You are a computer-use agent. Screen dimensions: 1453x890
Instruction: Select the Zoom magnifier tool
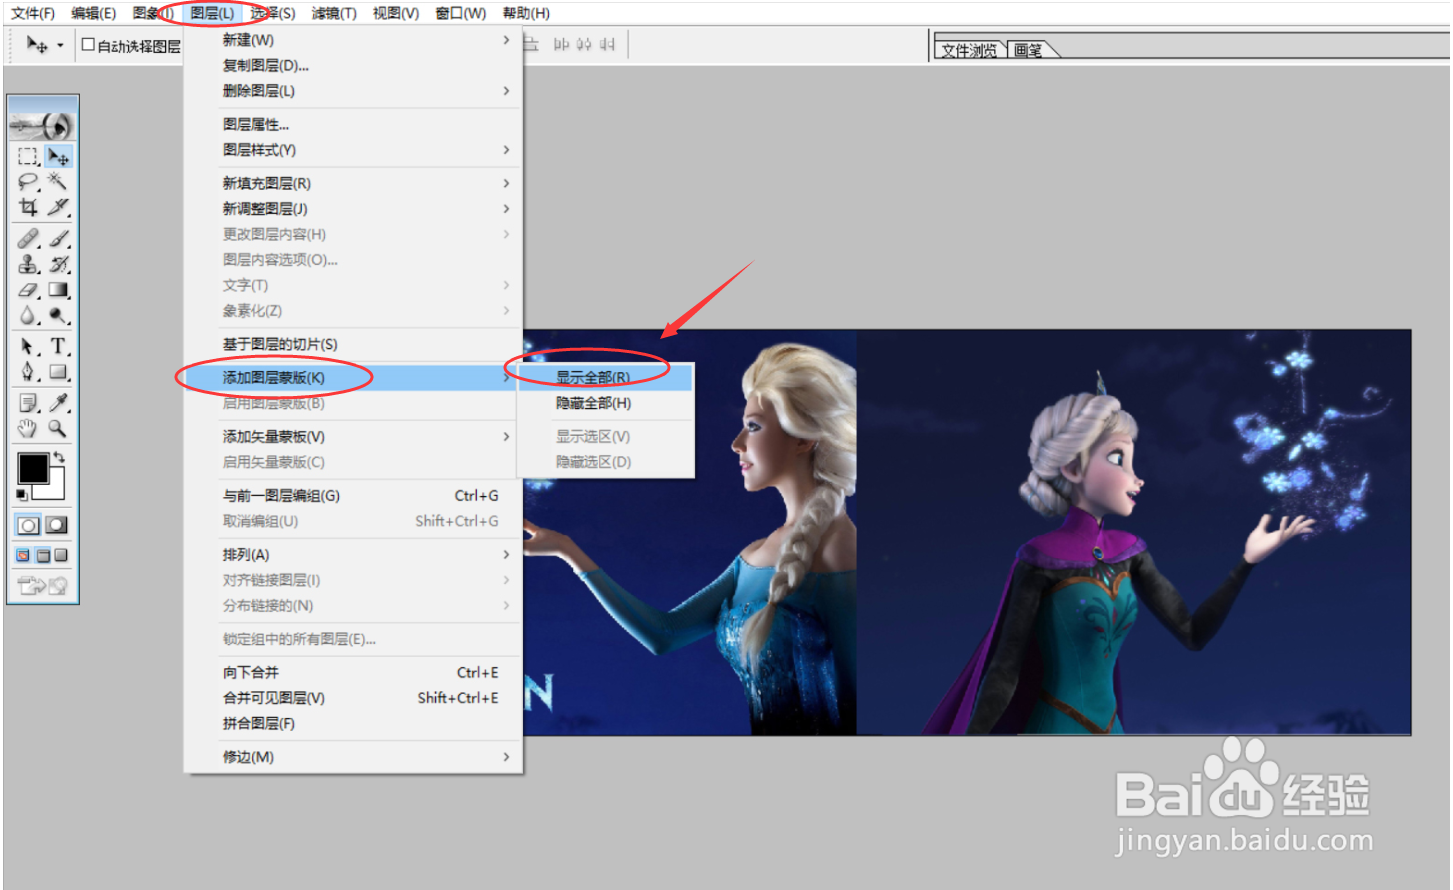click(59, 429)
